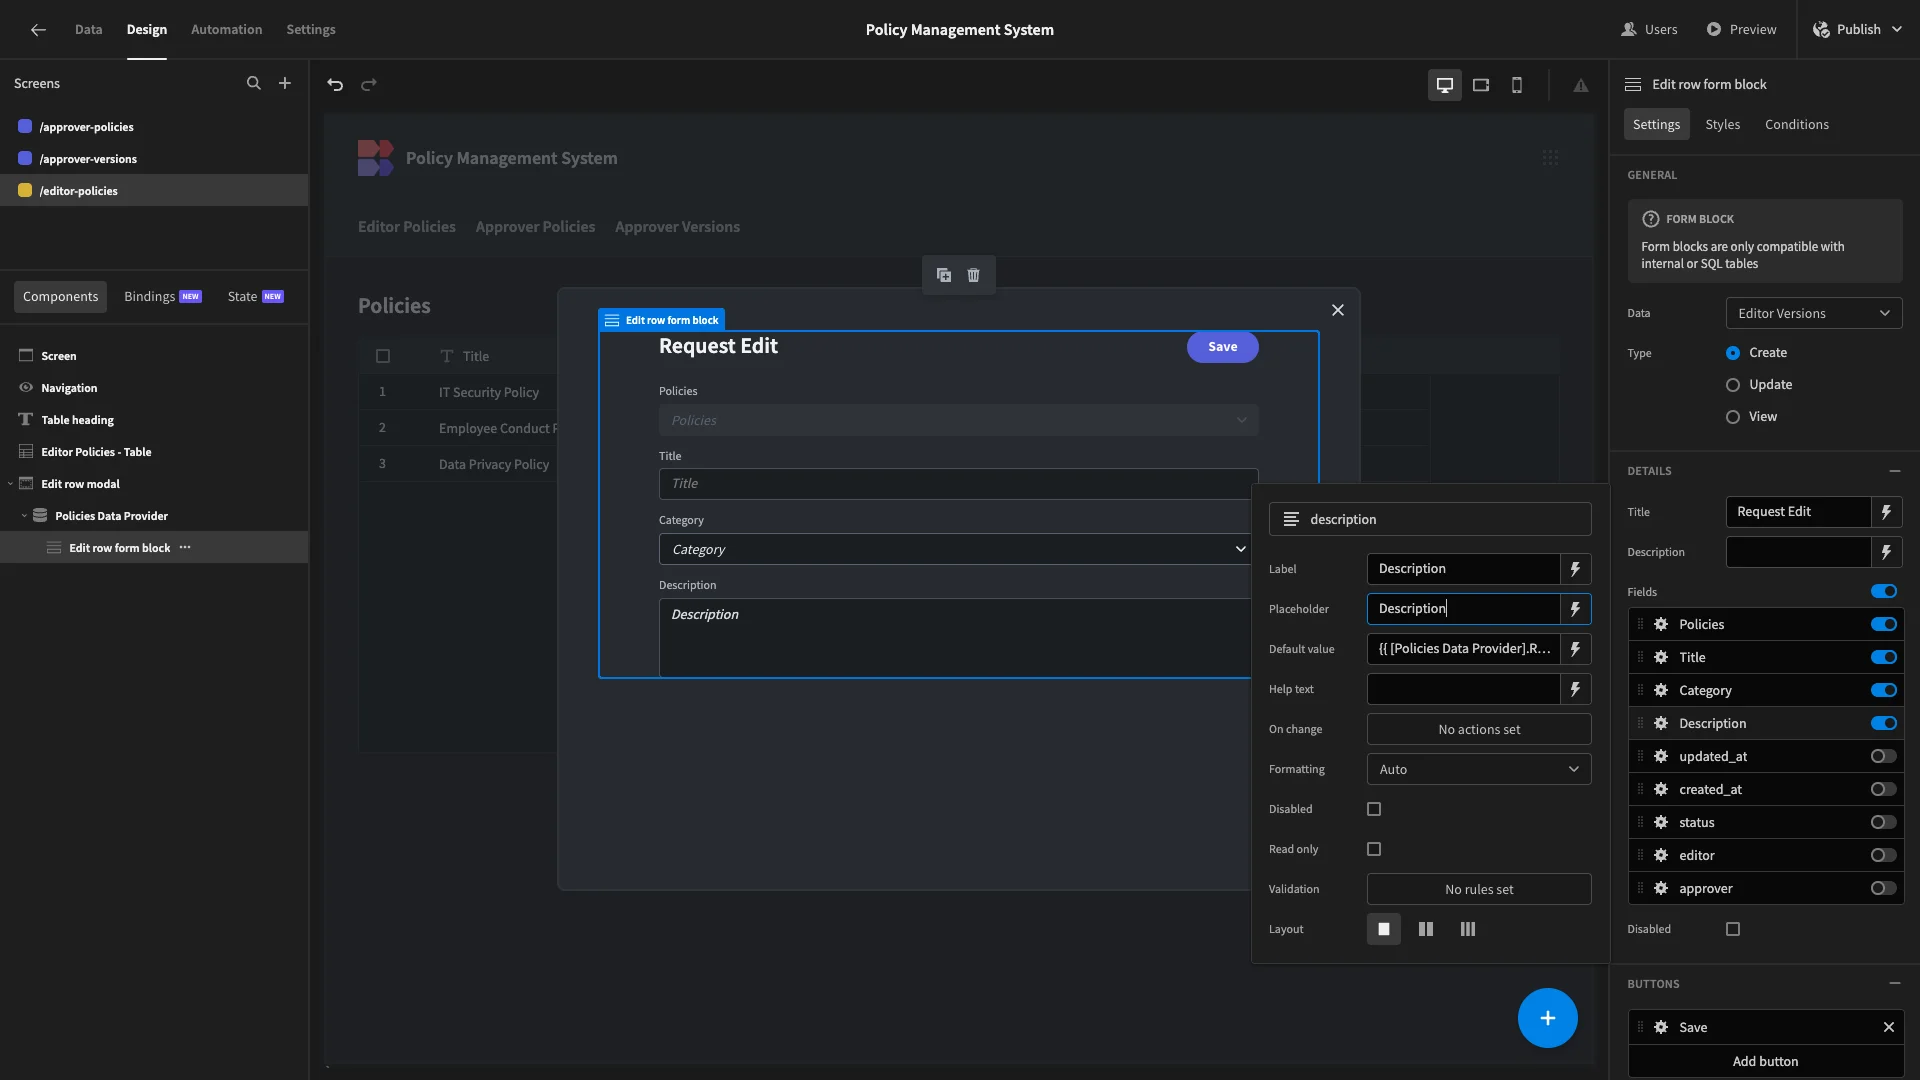Toggle the main Fields switch
Screen dimensions: 1920x1080
pos(1884,592)
